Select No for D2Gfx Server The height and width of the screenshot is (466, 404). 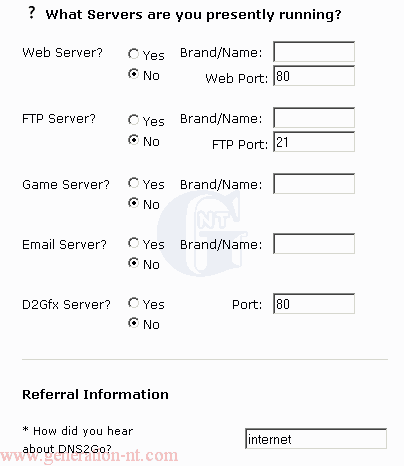pyautogui.click(x=133, y=323)
